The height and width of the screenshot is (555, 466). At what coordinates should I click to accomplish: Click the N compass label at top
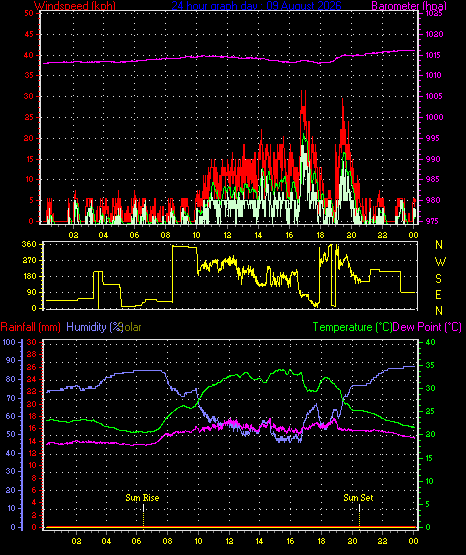pos(439,245)
